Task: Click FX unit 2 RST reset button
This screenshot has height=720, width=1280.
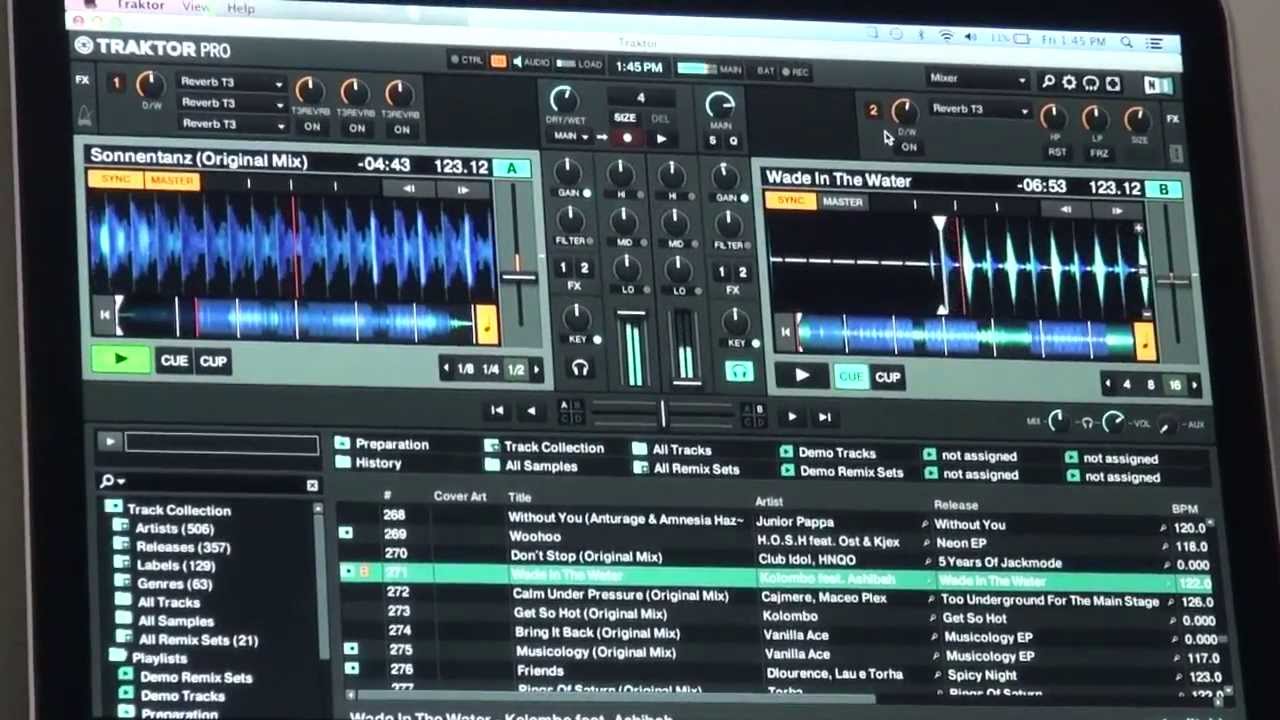Action: (1057, 152)
